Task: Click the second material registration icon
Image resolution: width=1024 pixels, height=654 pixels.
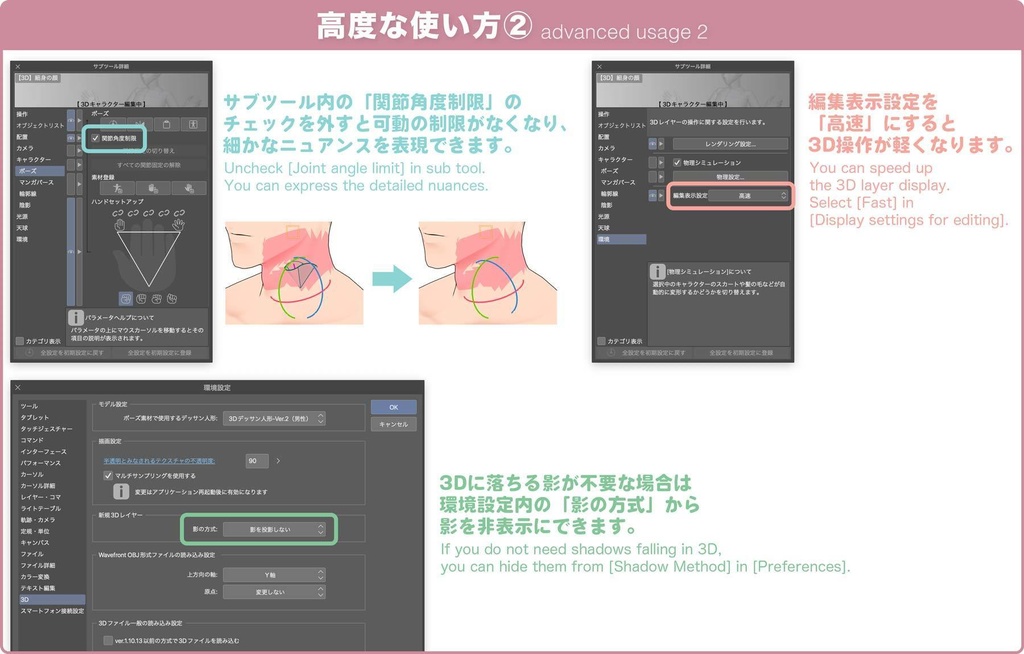Action: [x=156, y=187]
